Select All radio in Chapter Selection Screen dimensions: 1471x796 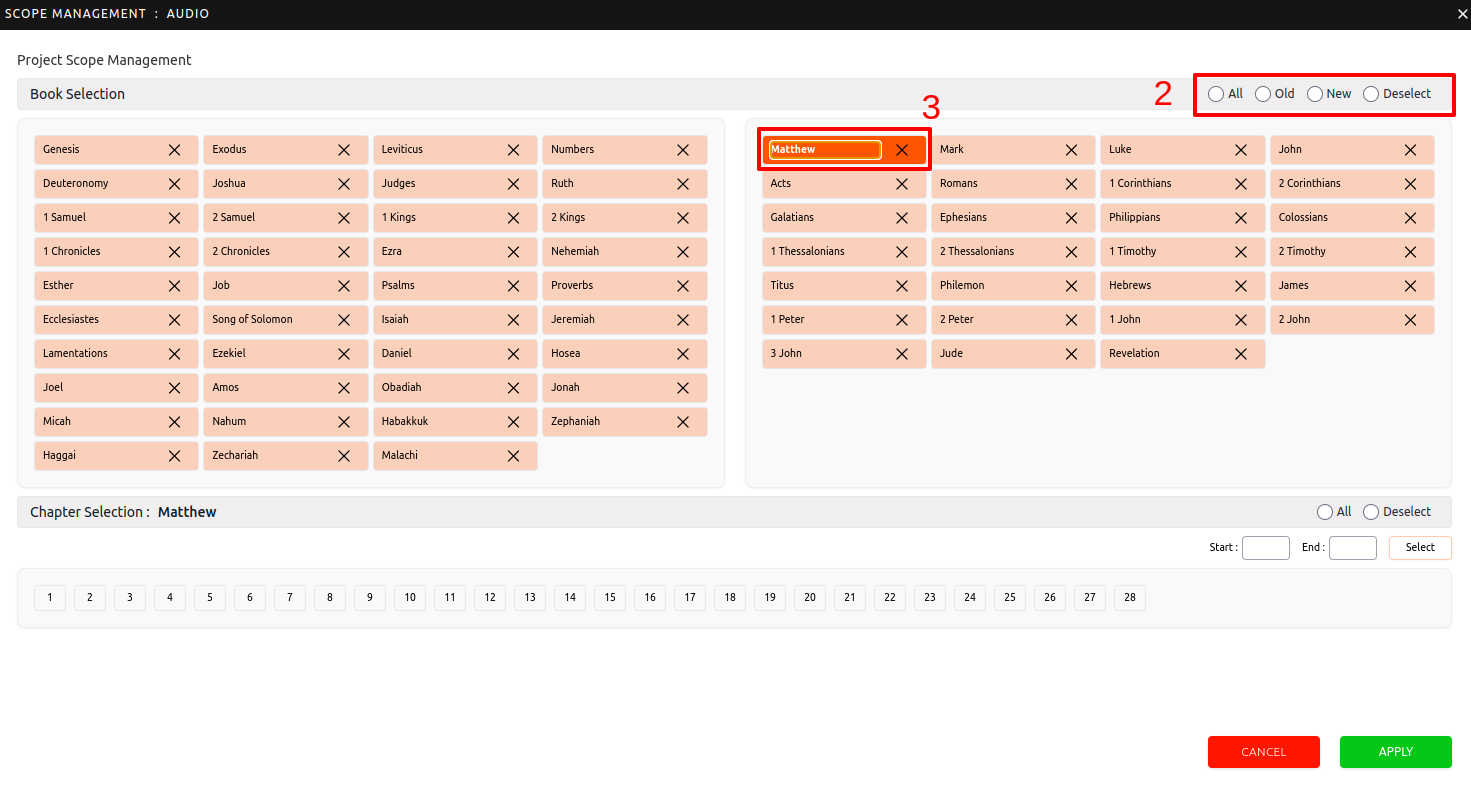pyautogui.click(x=1325, y=512)
